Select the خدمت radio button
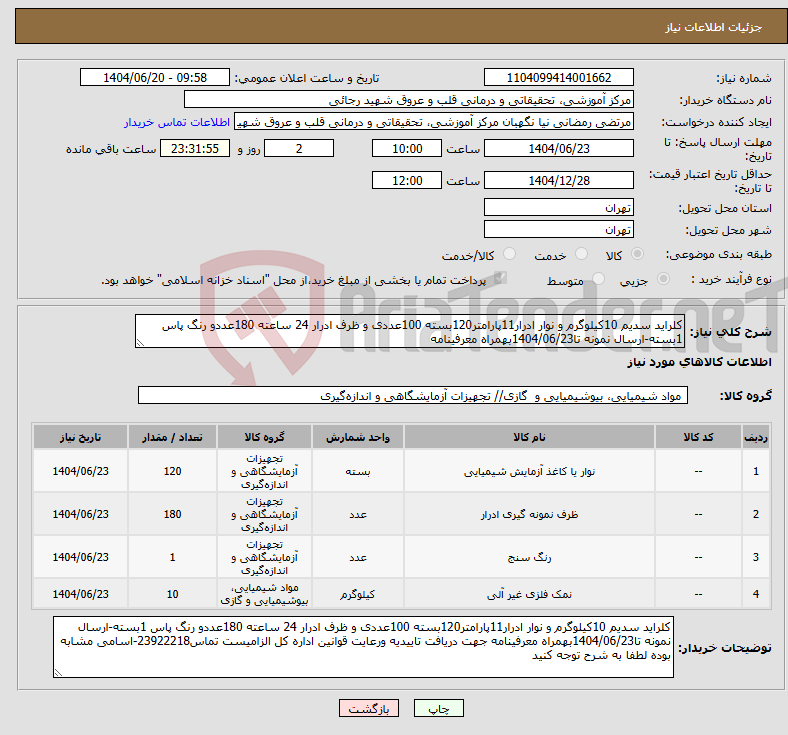This screenshot has width=788, height=735. pyautogui.click(x=581, y=254)
